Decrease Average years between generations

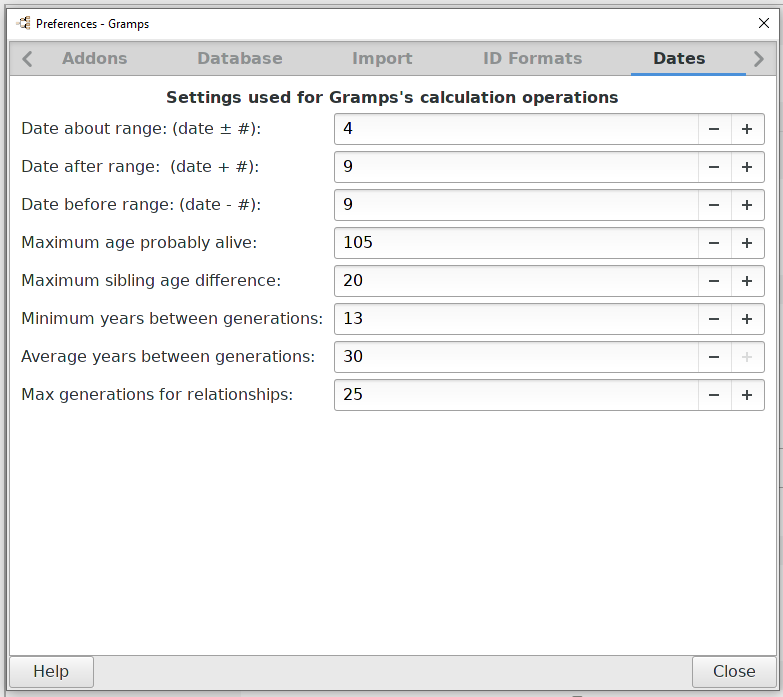[714, 357]
